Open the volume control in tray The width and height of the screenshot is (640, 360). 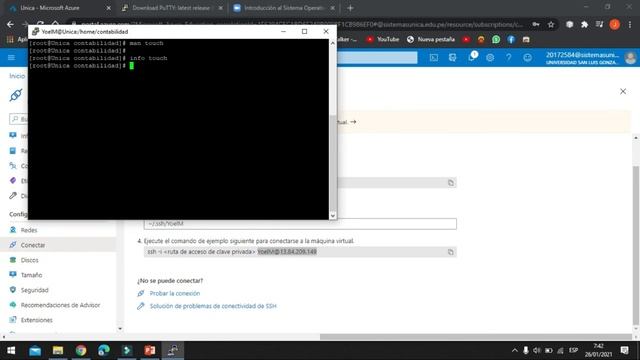(x=537, y=351)
